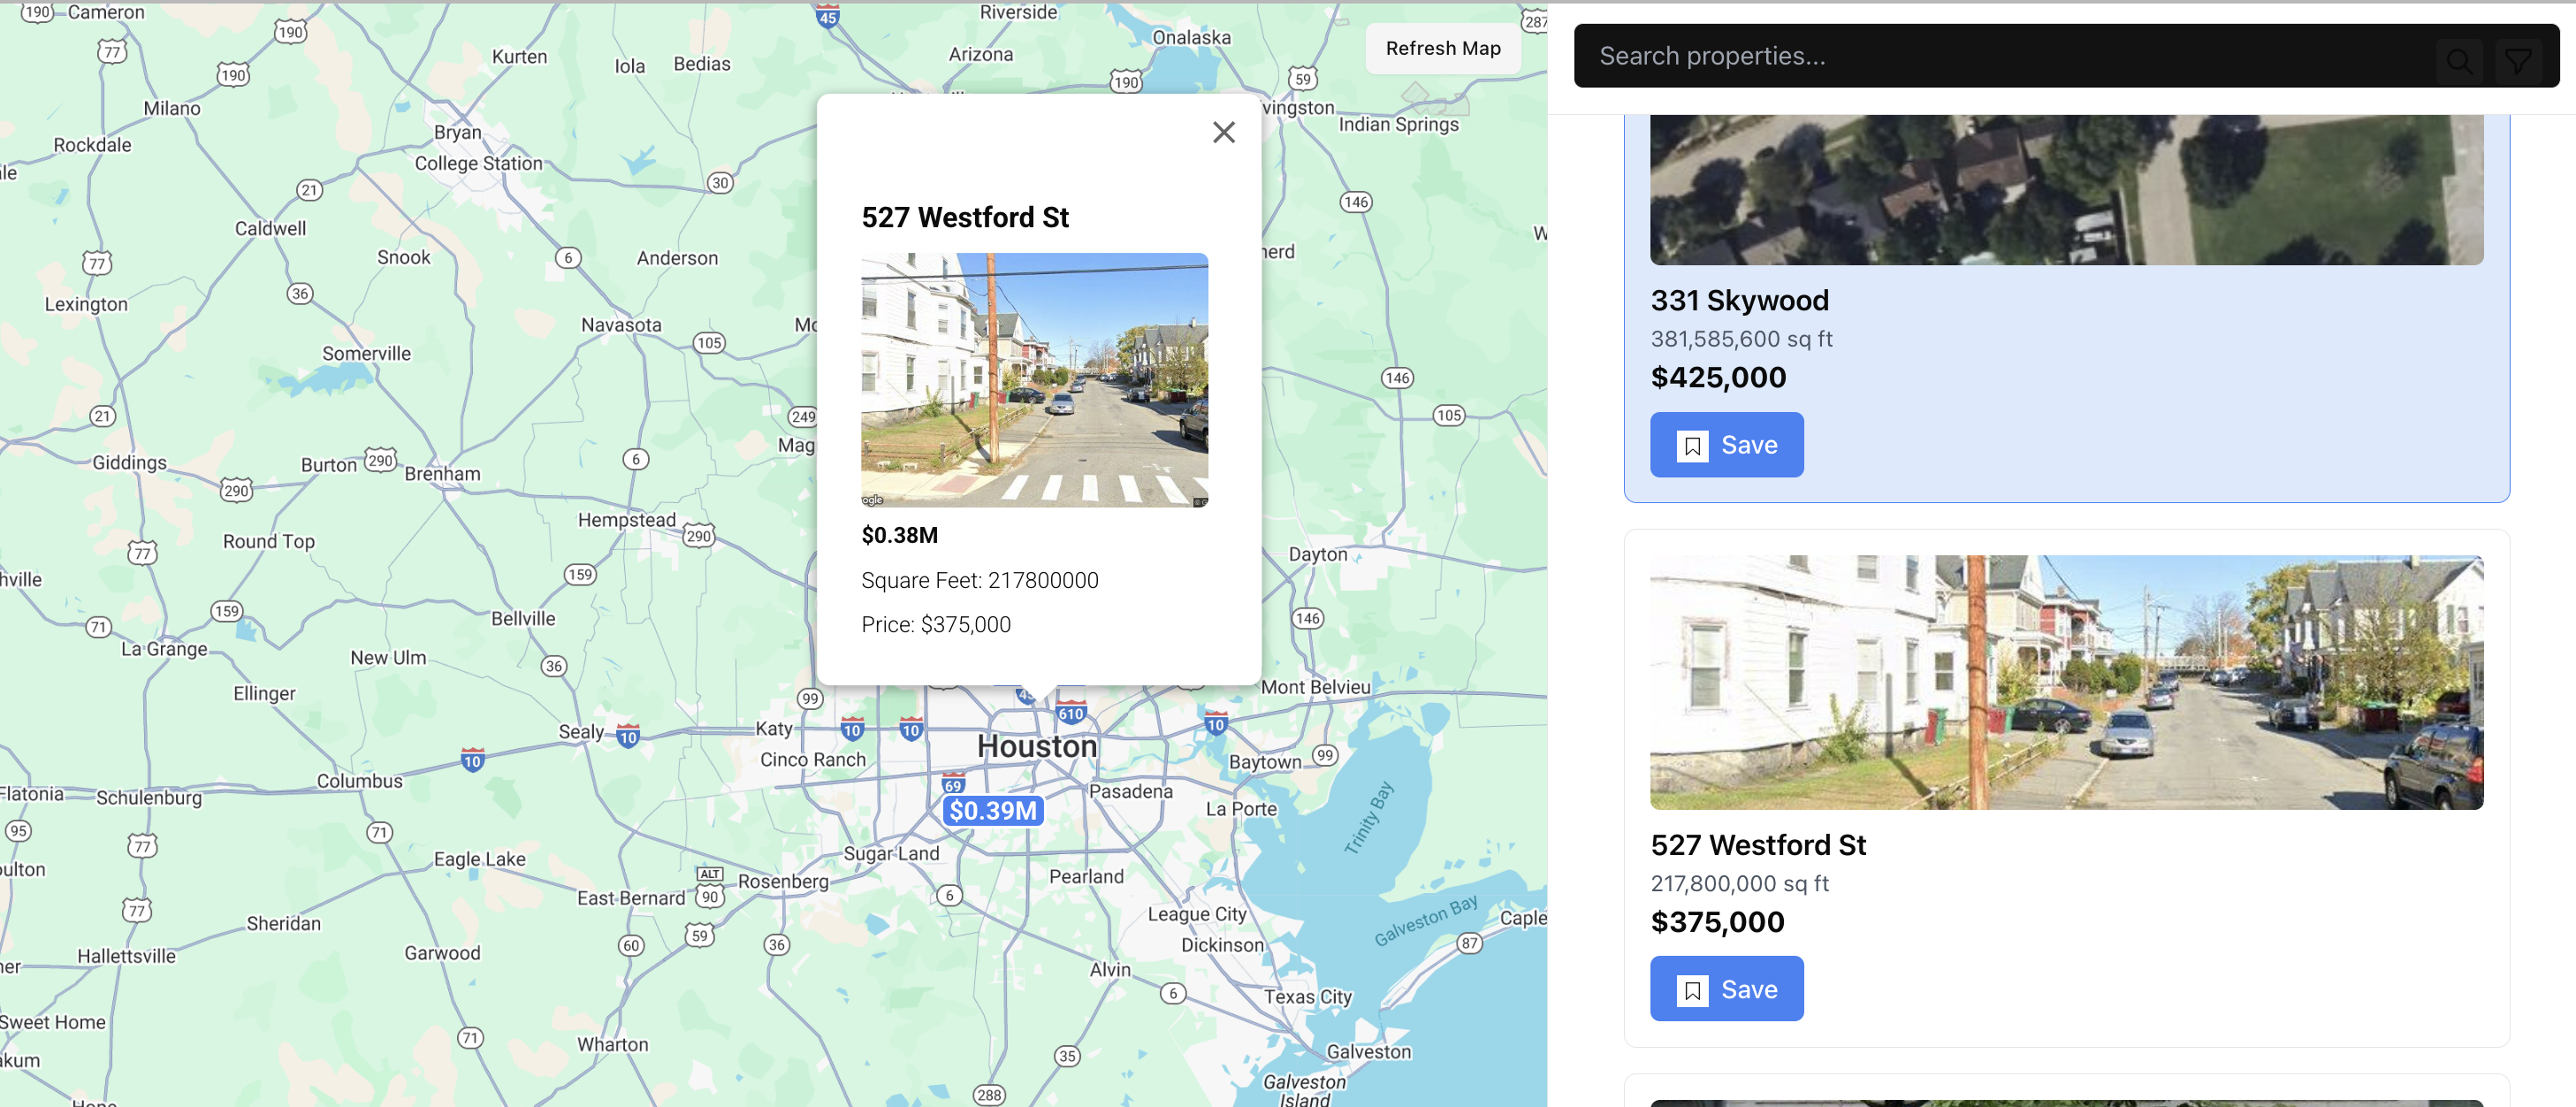
Task: Open the 527 Westford St listing photo
Action: click(2066, 682)
